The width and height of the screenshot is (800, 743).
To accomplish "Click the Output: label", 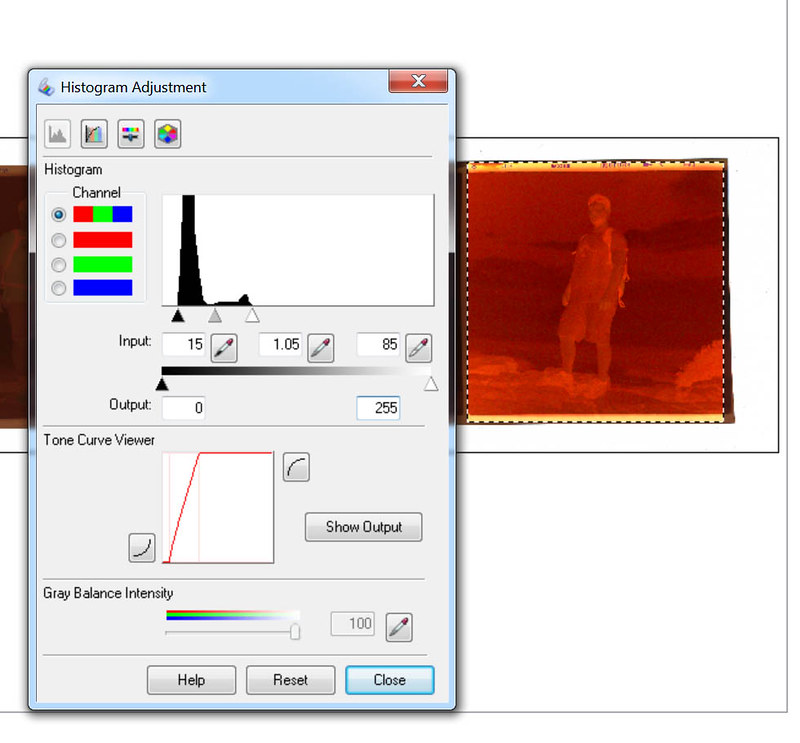I will pyautogui.click(x=131, y=405).
